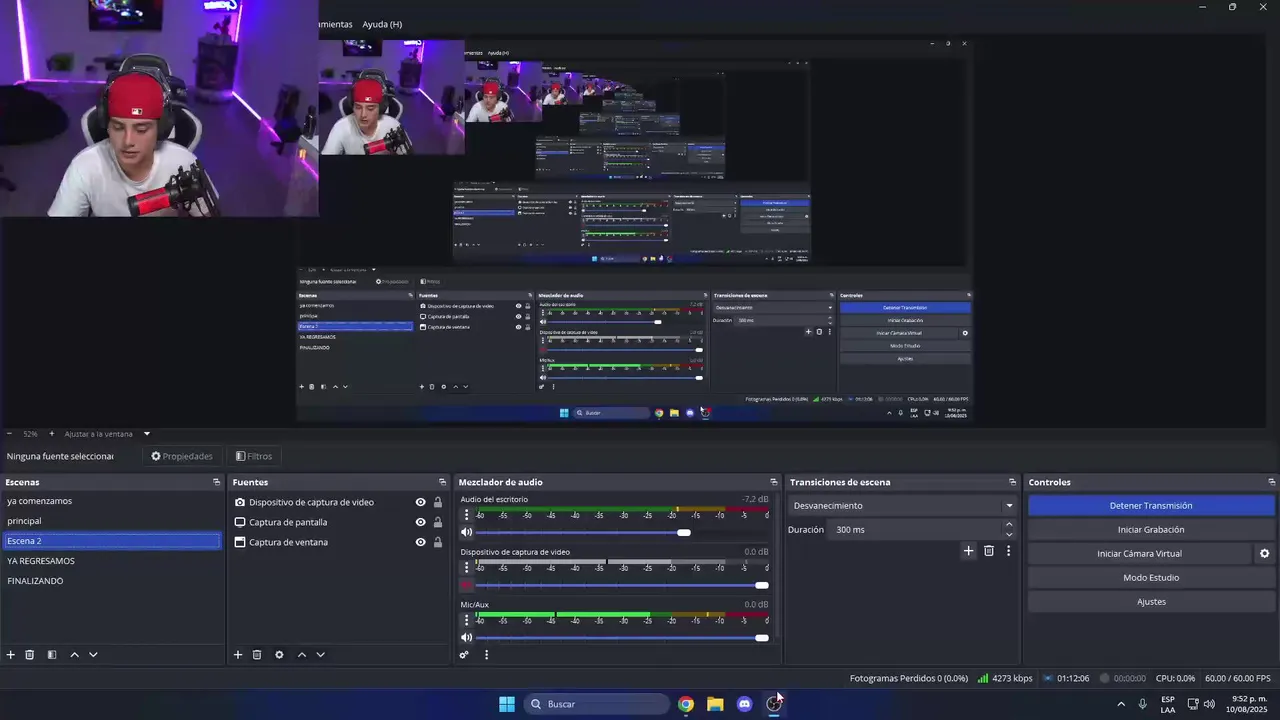
Task: Open Filtros for selected source
Action: pos(254,456)
